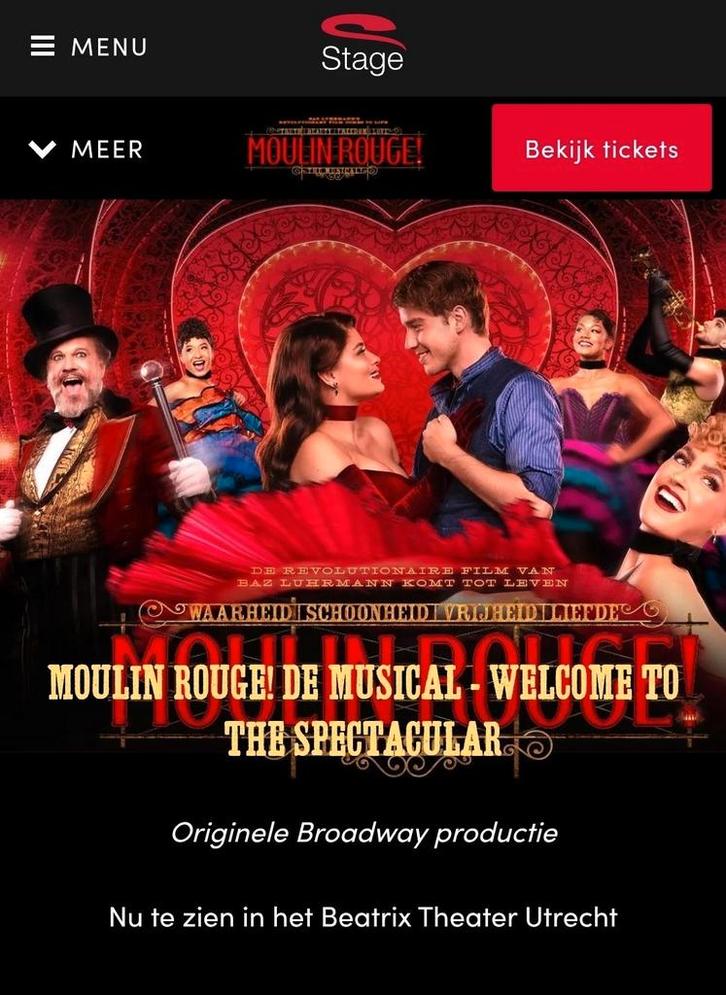
Task: Expand the MEER chevron arrow
Action: (x=43, y=150)
